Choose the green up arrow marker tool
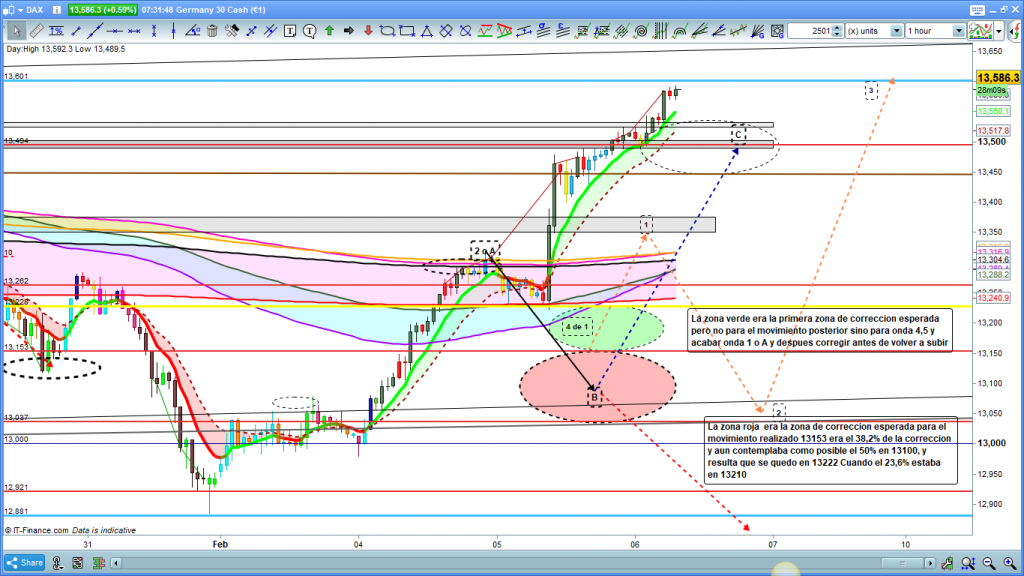The height and width of the screenshot is (576, 1024). 329,31
